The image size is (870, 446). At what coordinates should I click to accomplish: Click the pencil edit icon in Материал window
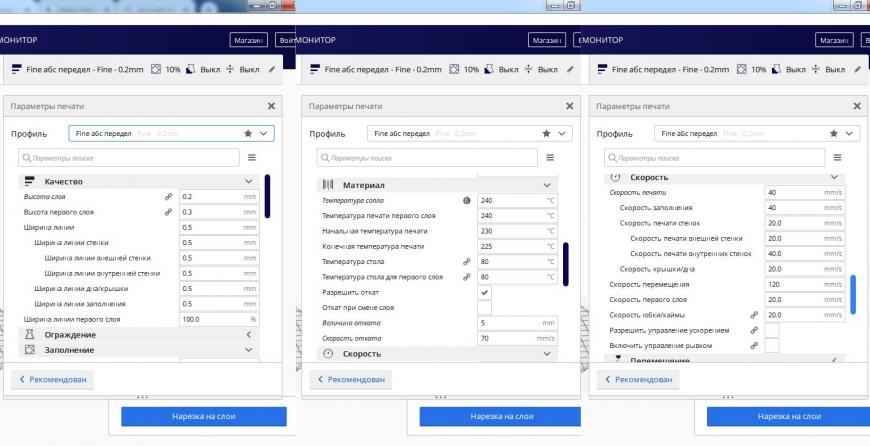pos(570,69)
